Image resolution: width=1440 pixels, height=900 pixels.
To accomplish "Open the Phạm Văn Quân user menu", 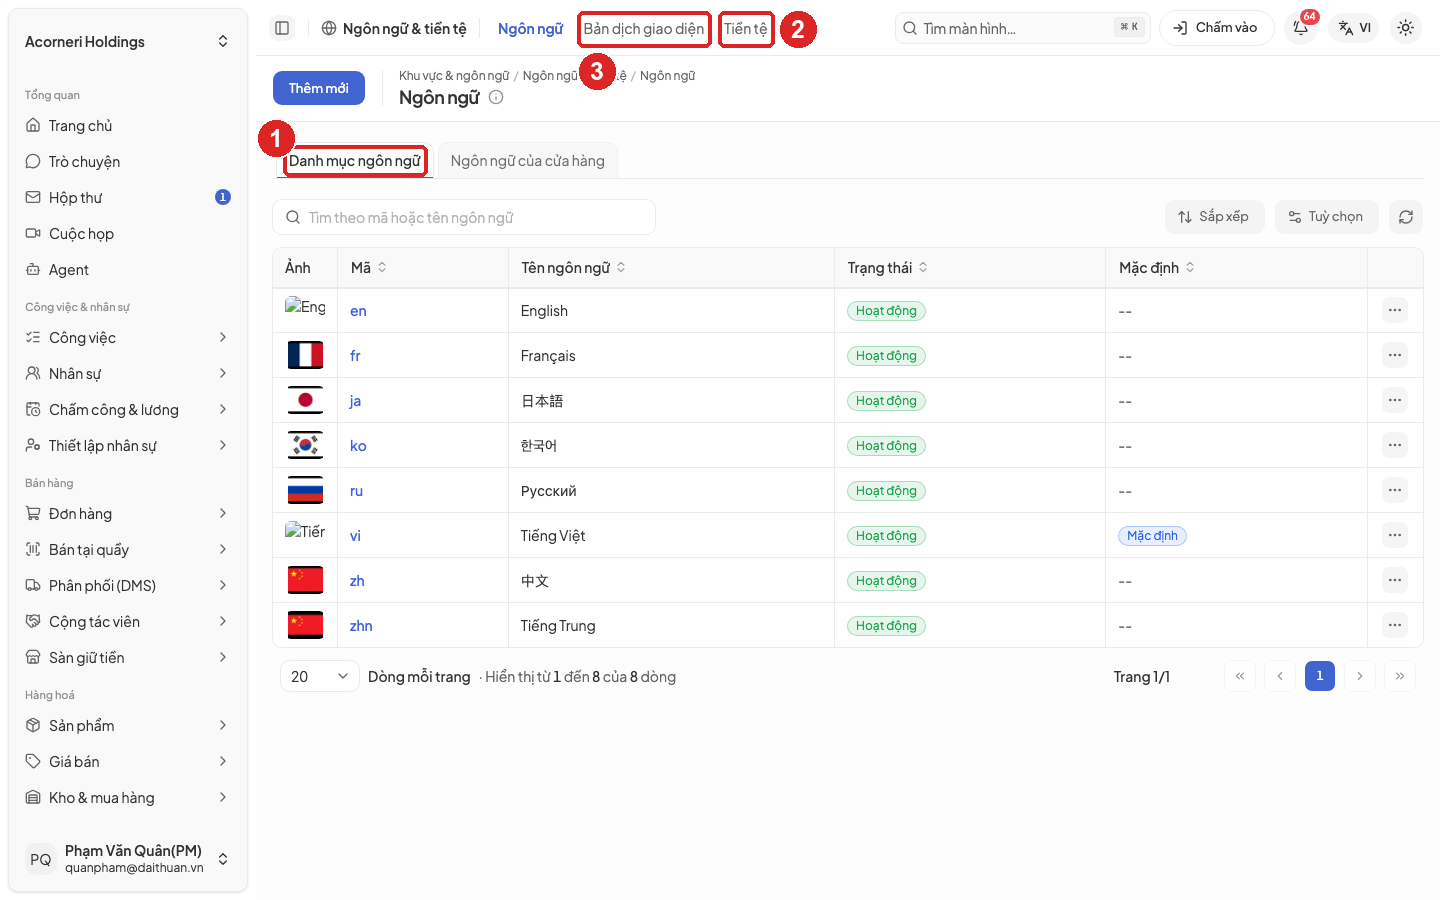I will click(128, 859).
